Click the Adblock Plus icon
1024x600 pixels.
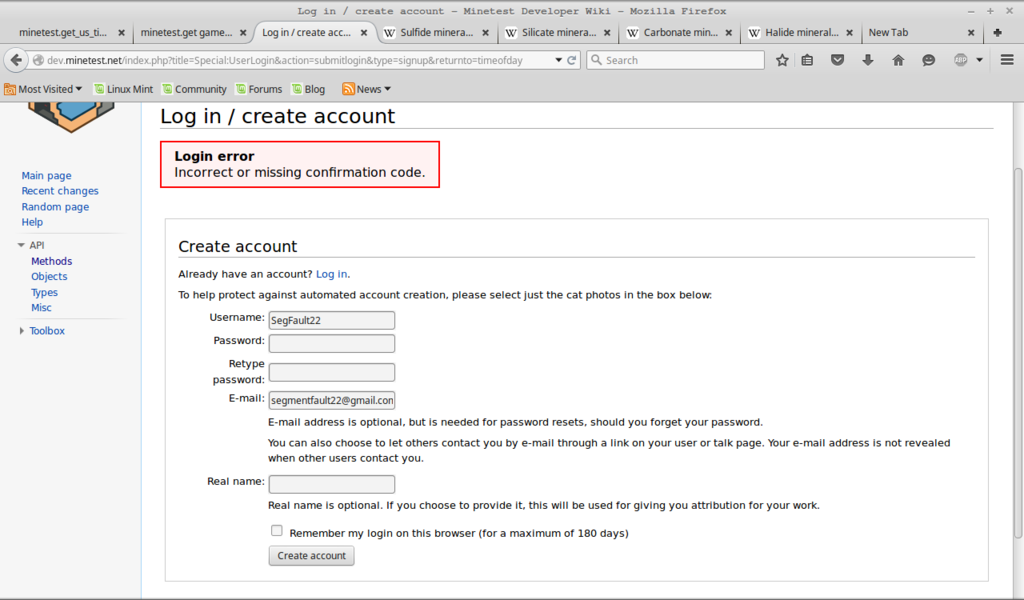[x=961, y=60]
